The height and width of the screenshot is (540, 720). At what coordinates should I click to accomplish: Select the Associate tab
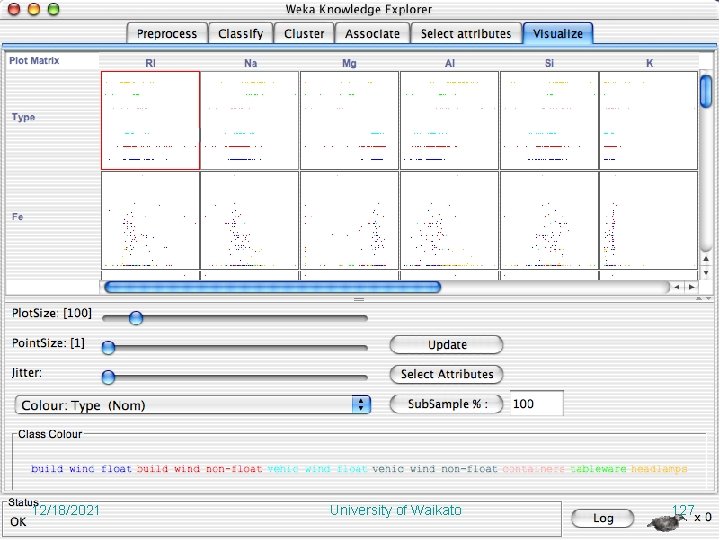(372, 34)
